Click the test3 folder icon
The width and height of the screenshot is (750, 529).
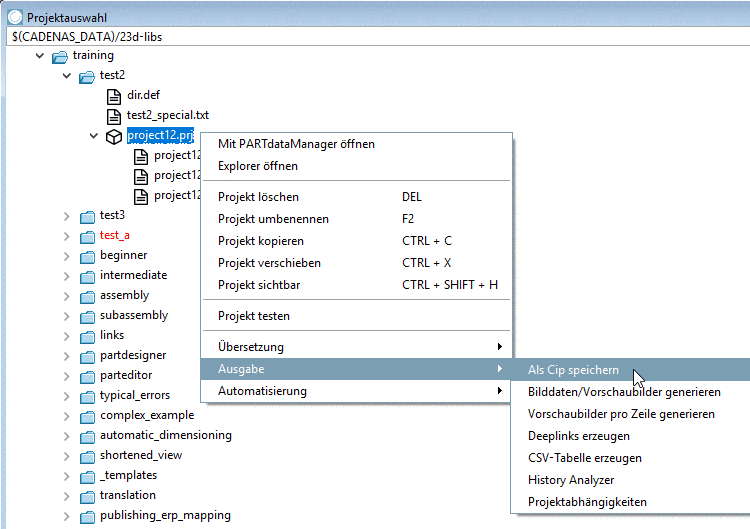(87, 217)
